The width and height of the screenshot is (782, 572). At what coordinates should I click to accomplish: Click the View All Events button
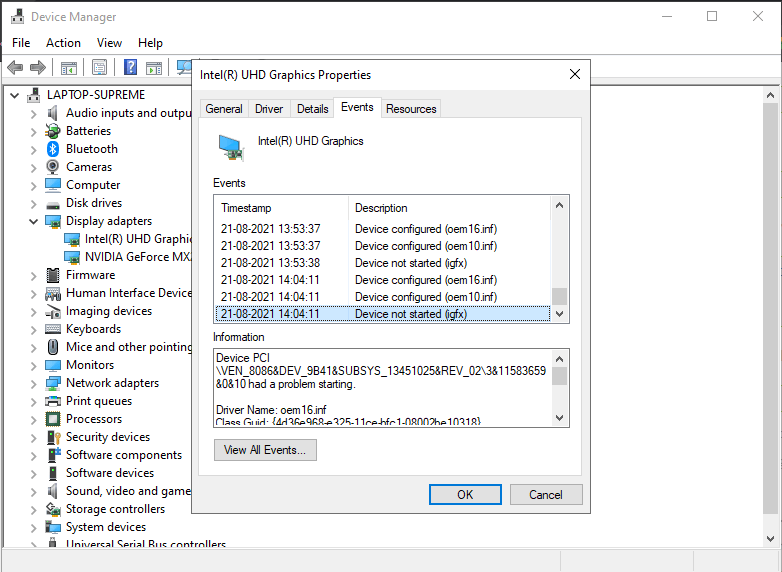click(x=265, y=450)
